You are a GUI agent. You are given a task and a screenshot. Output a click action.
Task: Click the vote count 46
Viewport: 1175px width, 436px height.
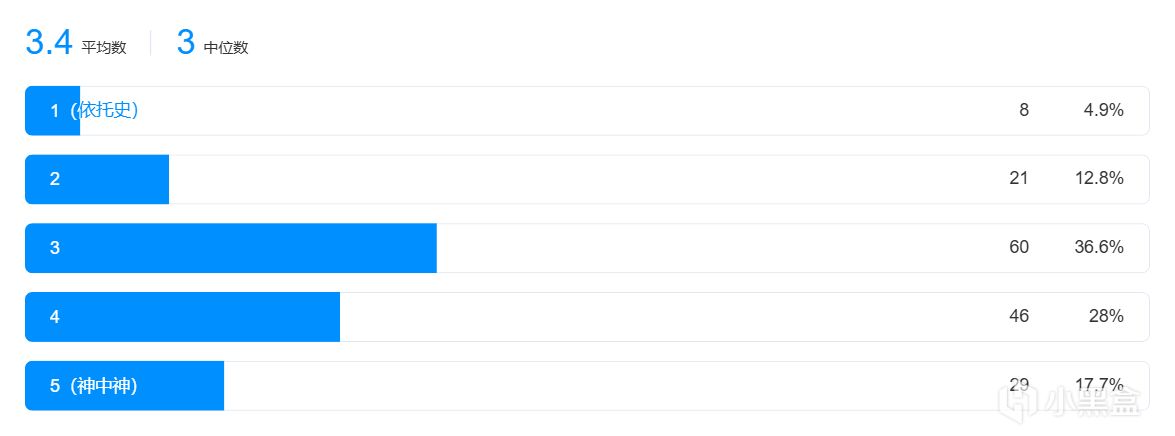(1019, 317)
